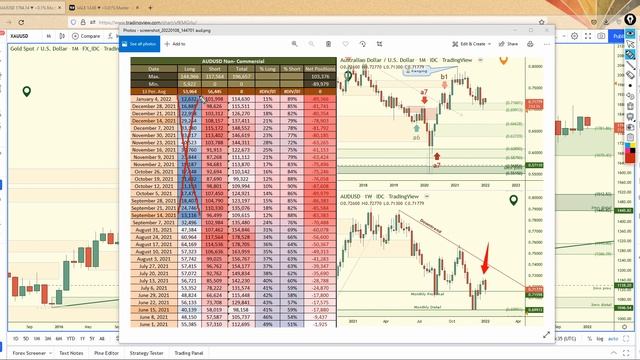Click the 'September 7, 2021' table cell
Screen dimensions: 640x360
tap(154, 222)
